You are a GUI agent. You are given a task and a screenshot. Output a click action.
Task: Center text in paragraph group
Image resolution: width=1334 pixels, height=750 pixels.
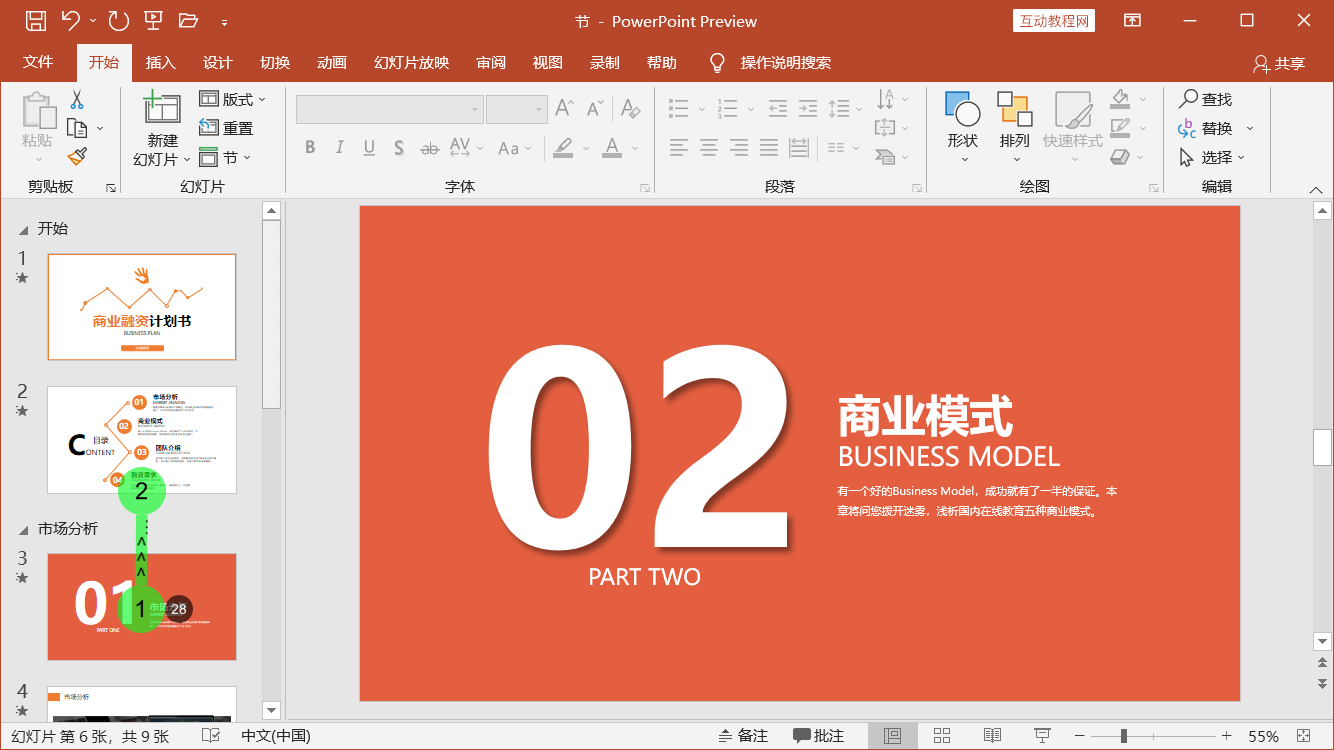point(709,148)
